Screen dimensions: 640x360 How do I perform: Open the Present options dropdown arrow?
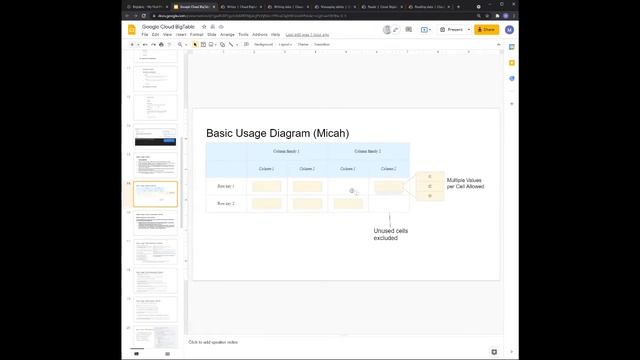[469, 30]
